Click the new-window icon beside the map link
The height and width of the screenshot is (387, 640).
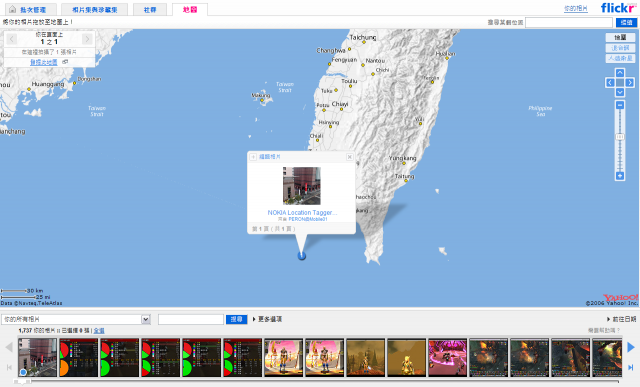65,62
